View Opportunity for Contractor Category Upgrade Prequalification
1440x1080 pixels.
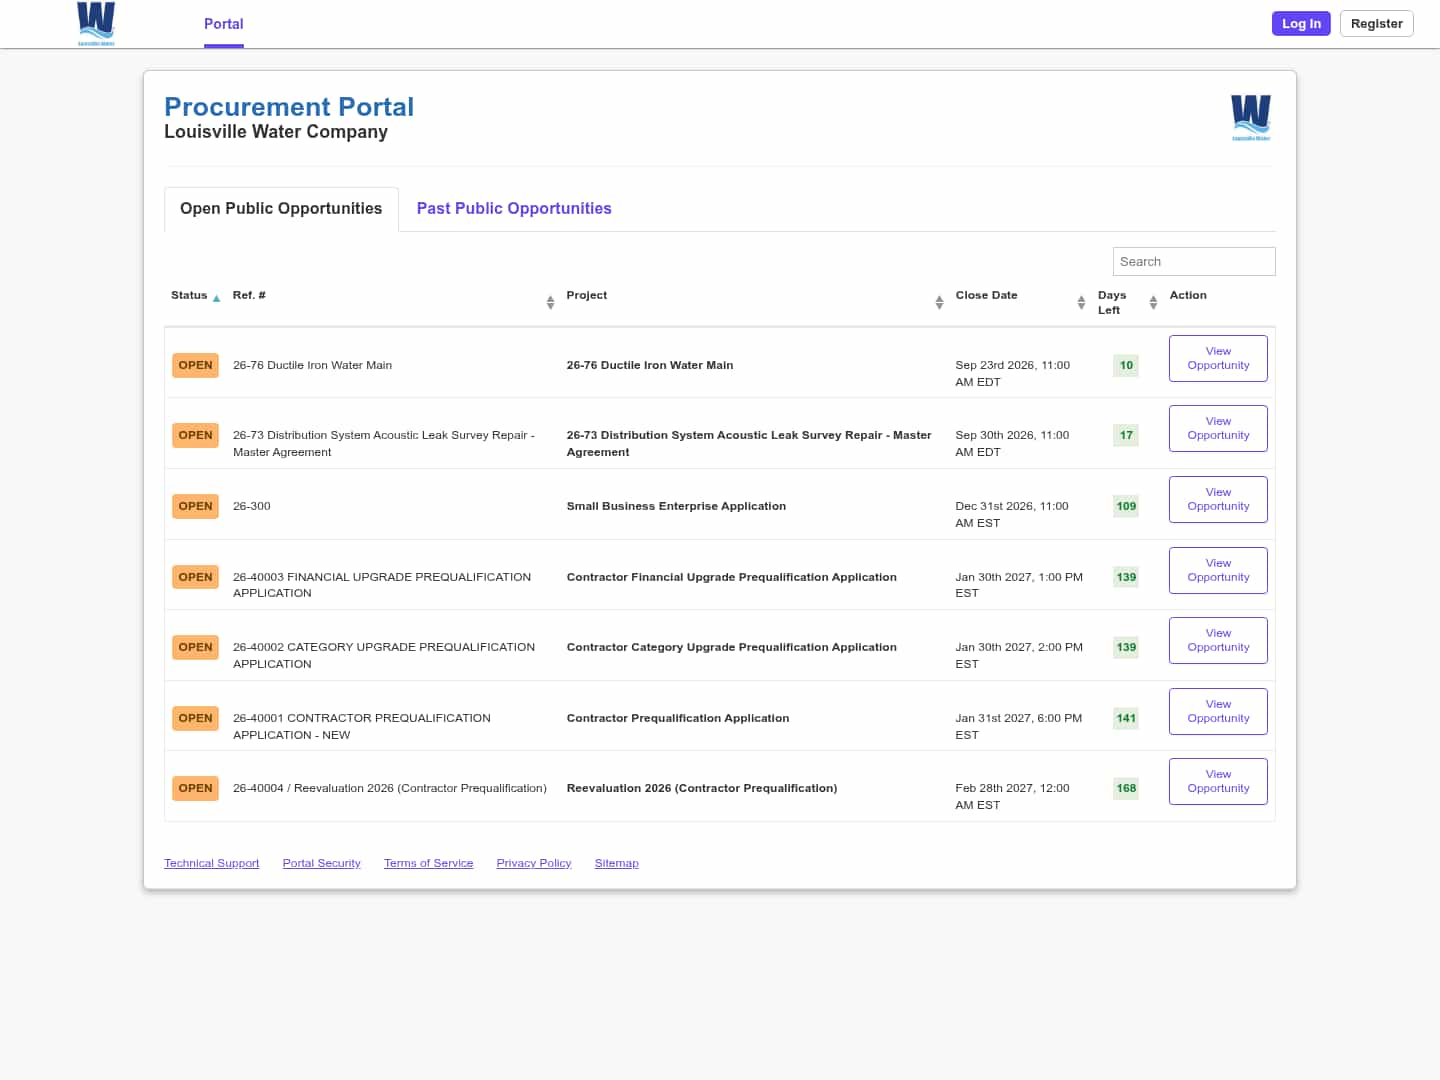point(1218,640)
